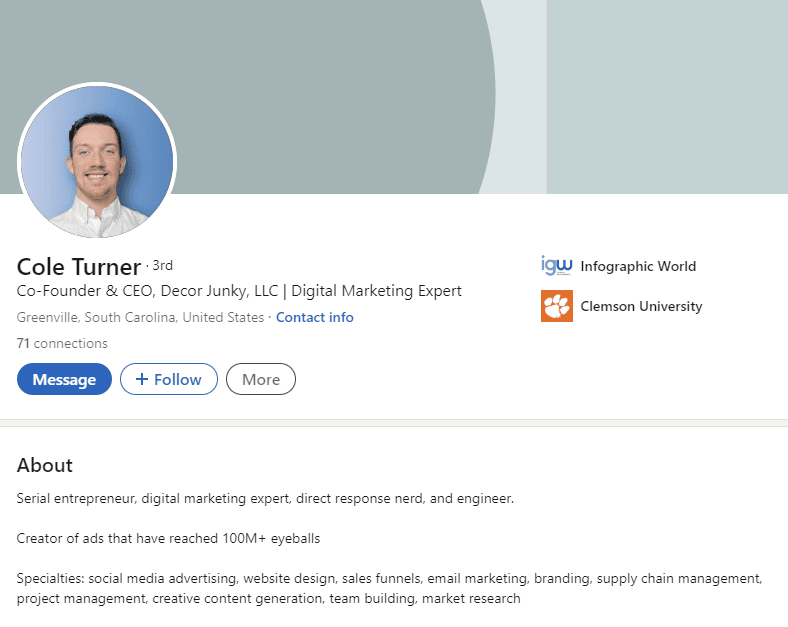The image size is (788, 627).
Task: Click the Cole Turner name heading
Action: click(x=79, y=267)
